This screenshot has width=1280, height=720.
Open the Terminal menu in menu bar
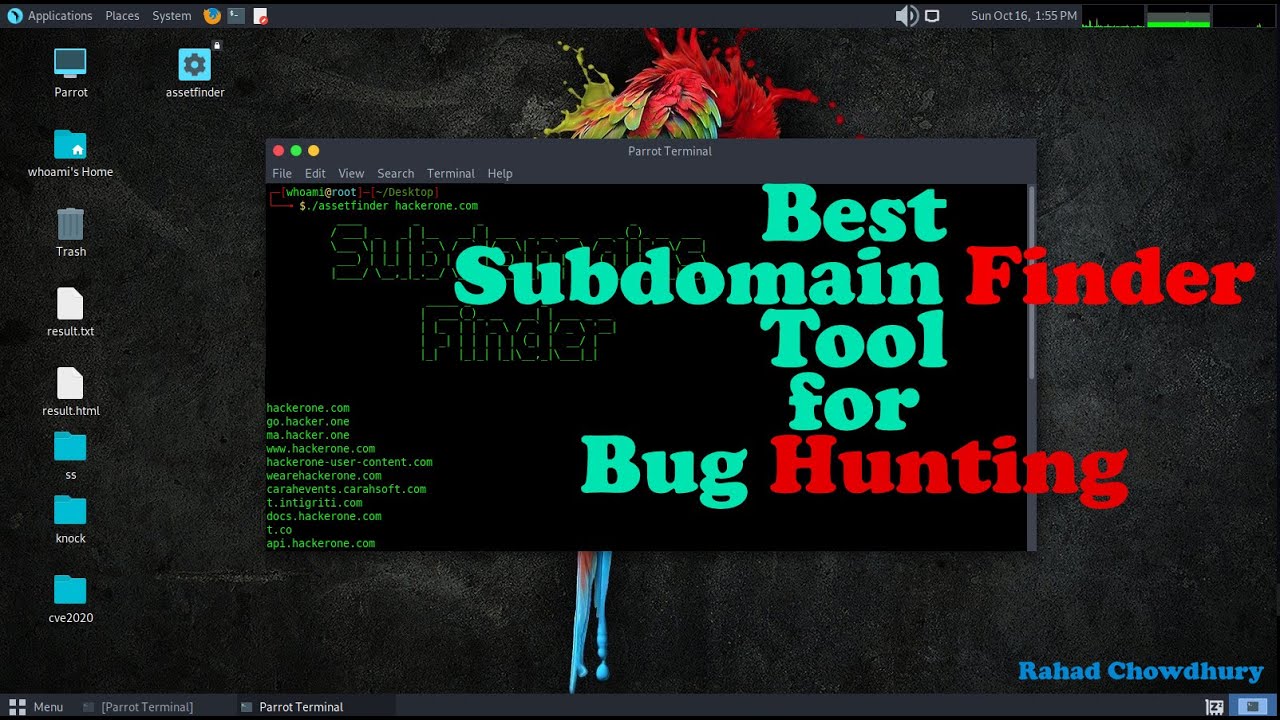click(x=450, y=173)
